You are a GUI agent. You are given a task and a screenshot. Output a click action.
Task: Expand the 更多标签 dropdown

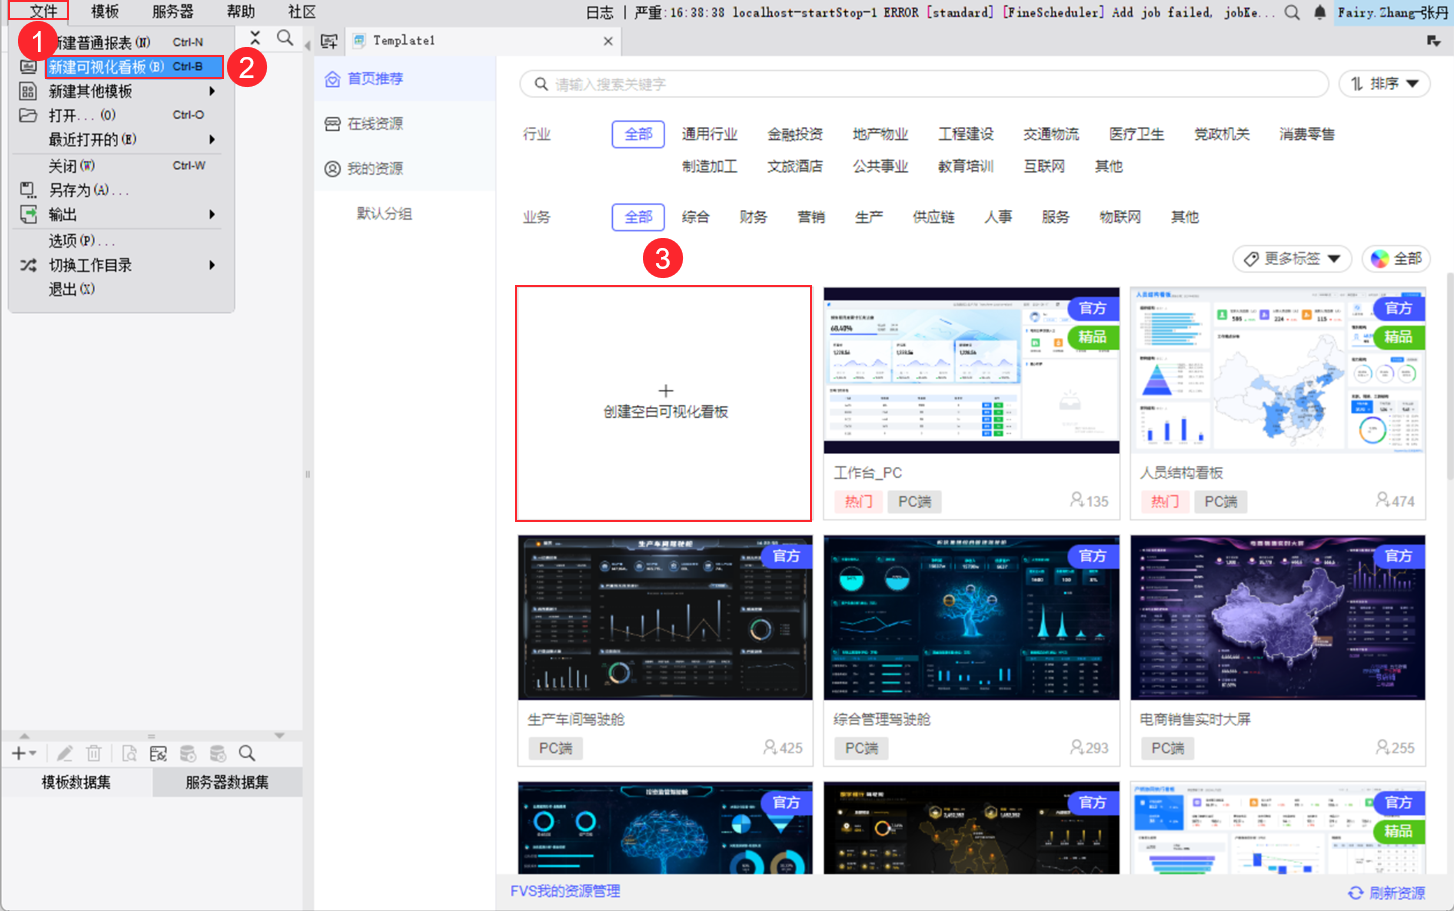[1292, 259]
